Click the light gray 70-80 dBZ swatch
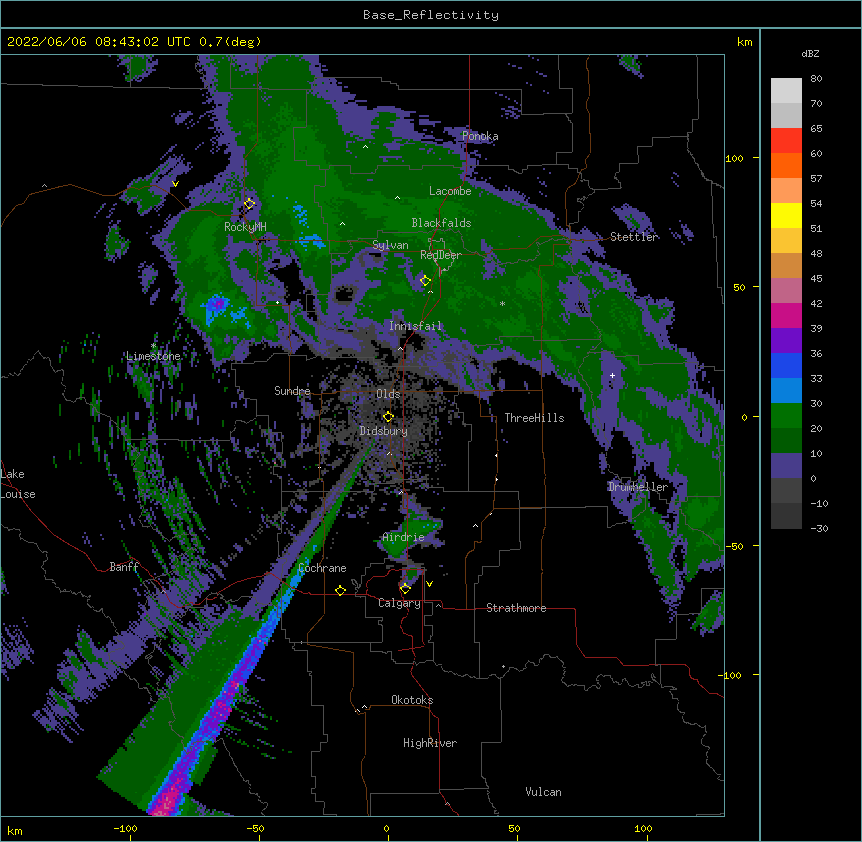The height and width of the screenshot is (842, 862). 786,91
